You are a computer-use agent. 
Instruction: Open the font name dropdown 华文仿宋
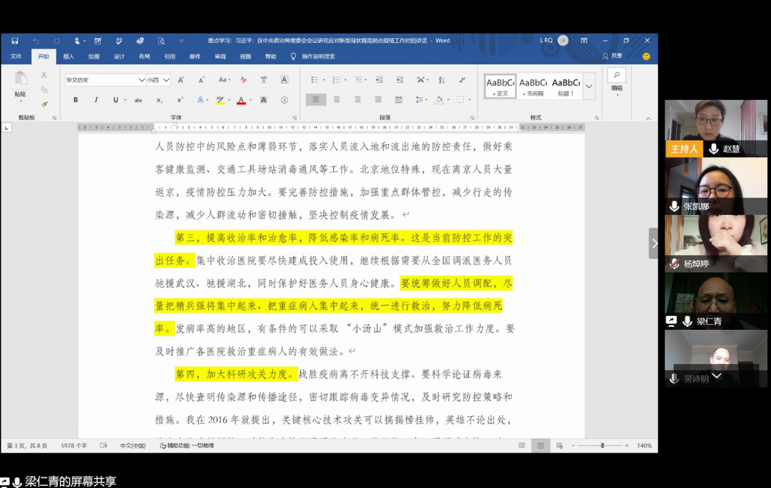click(x=104, y=80)
